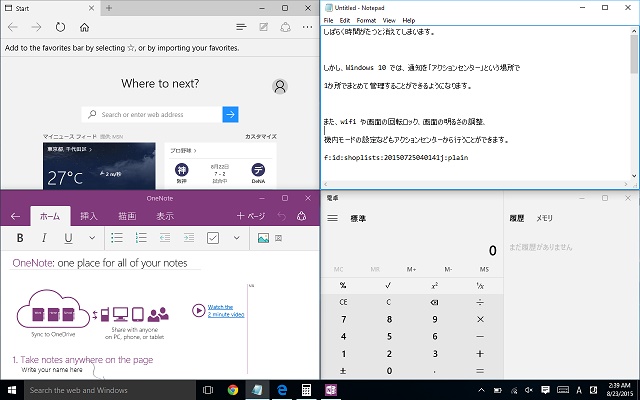Click OneNote camera icon beside picture
Image resolution: width=640 pixels, height=400 pixels.
pos(278,238)
